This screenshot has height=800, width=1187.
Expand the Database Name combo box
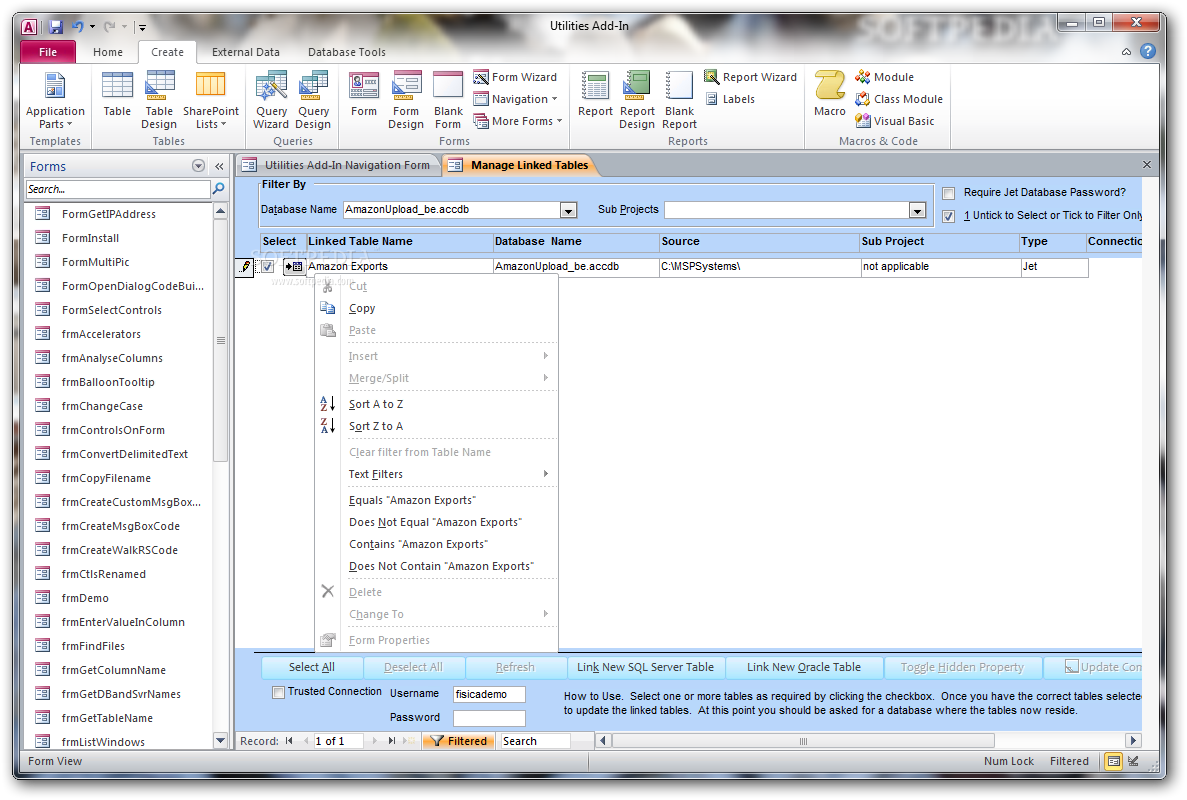[x=569, y=210]
